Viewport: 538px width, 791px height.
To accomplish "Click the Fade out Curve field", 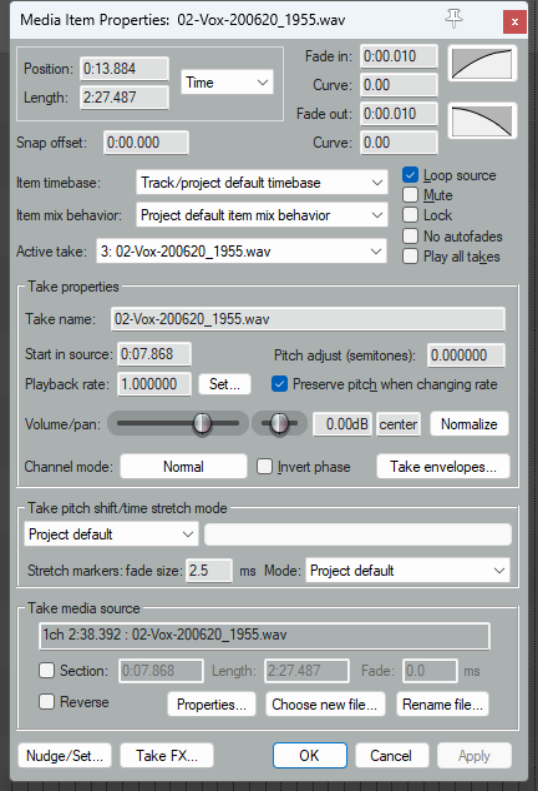I will (x=399, y=143).
